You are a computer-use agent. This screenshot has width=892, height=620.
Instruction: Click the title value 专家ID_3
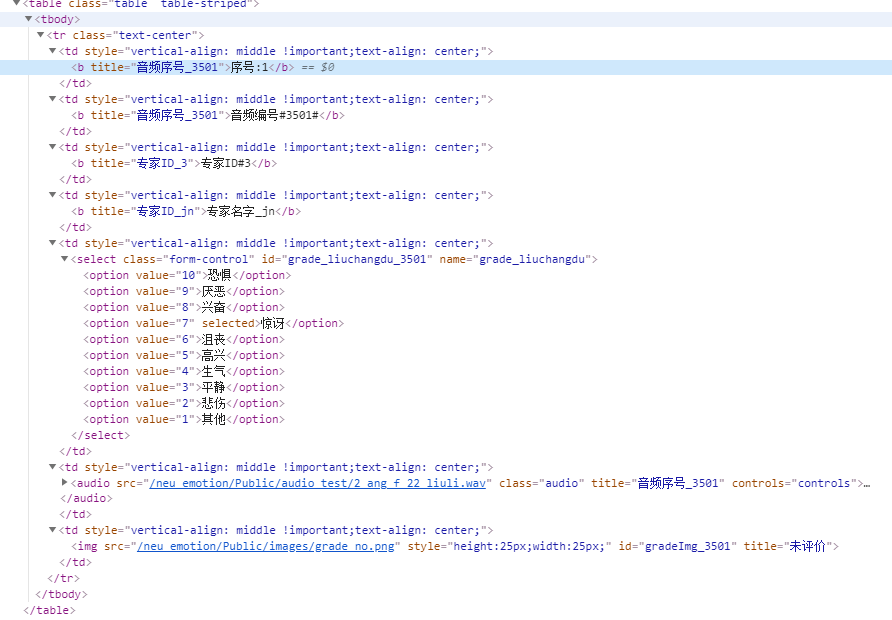162,163
